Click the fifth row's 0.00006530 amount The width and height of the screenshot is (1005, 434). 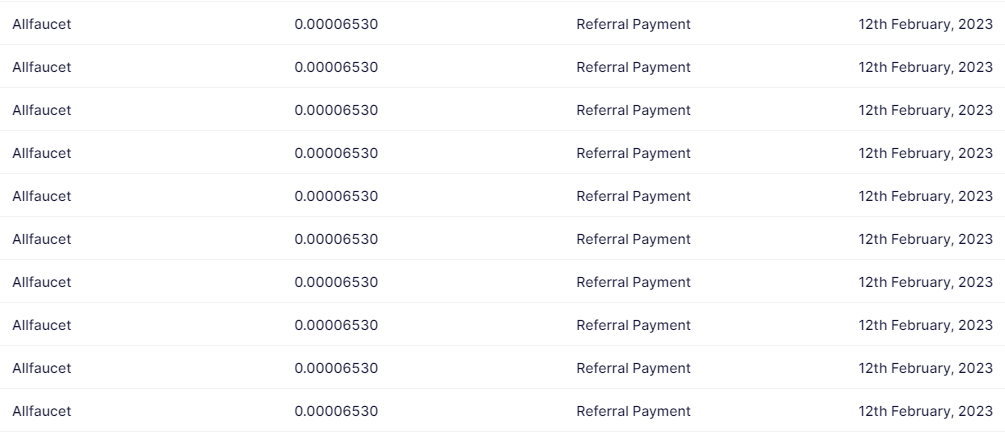(x=336, y=196)
